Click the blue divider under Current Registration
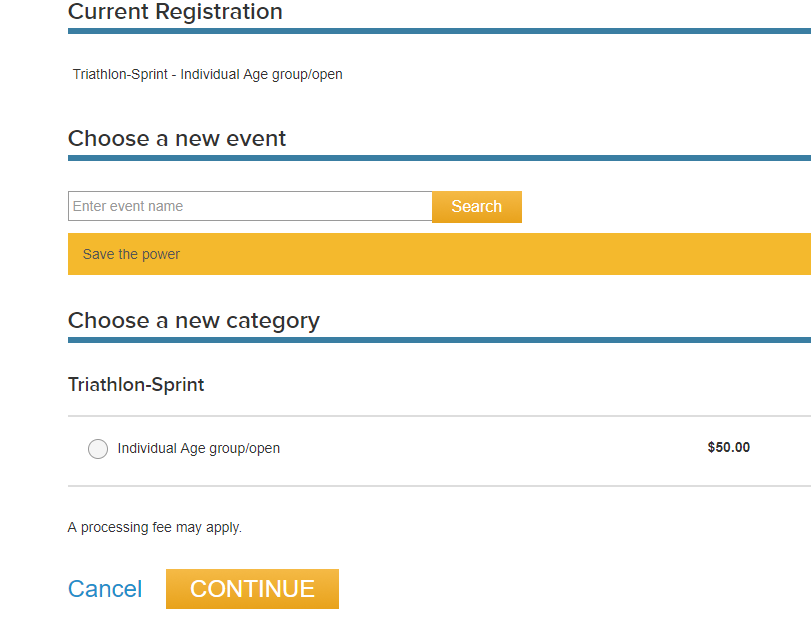The width and height of the screenshot is (811, 622). click(x=439, y=31)
